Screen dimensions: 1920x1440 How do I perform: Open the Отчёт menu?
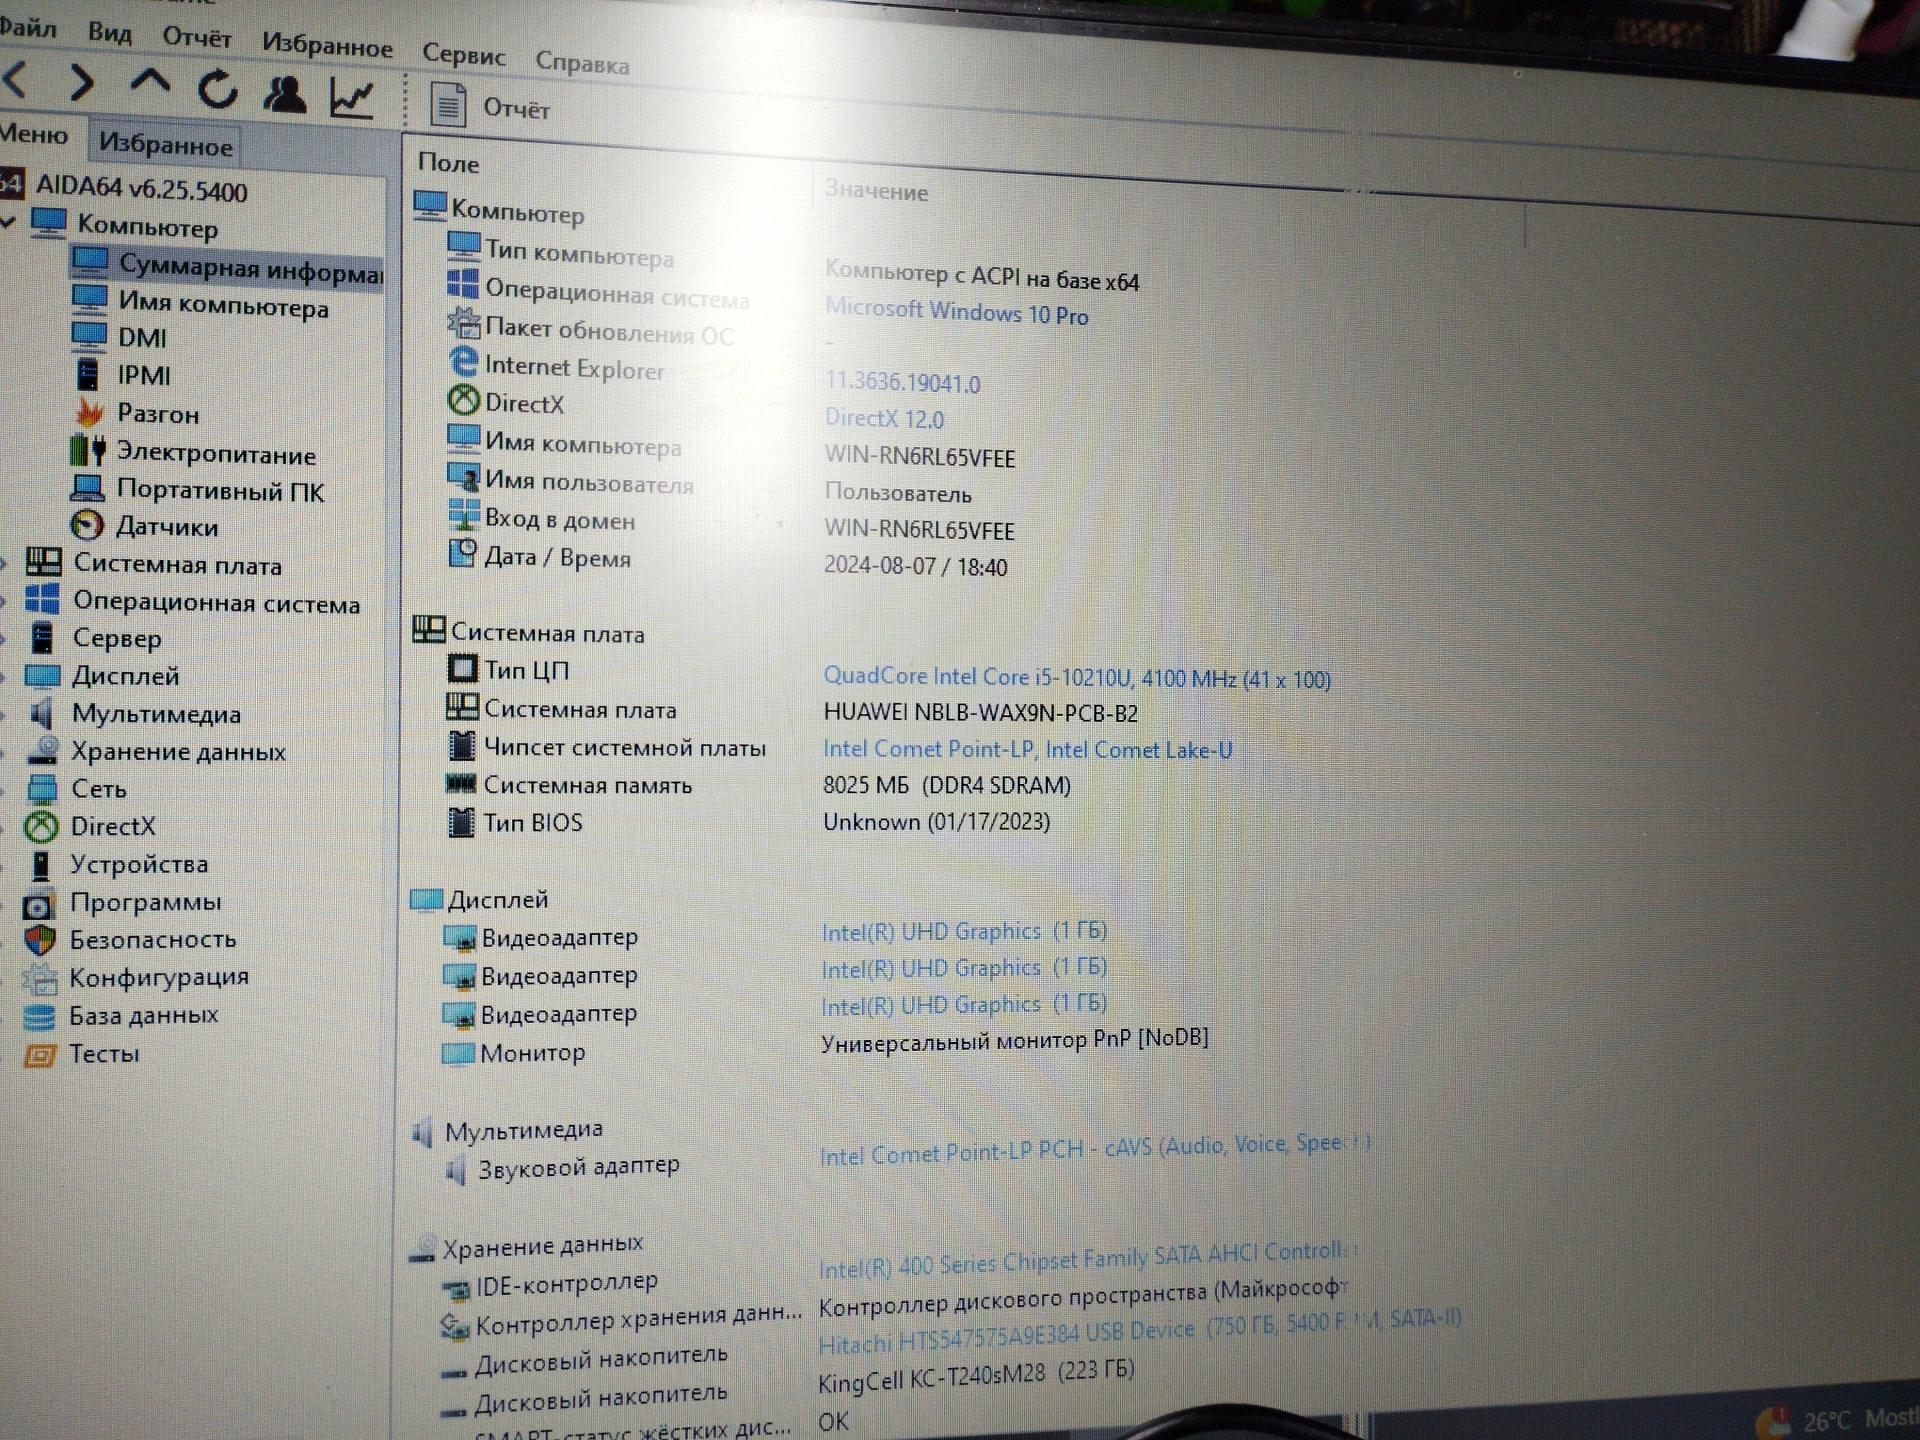[197, 37]
